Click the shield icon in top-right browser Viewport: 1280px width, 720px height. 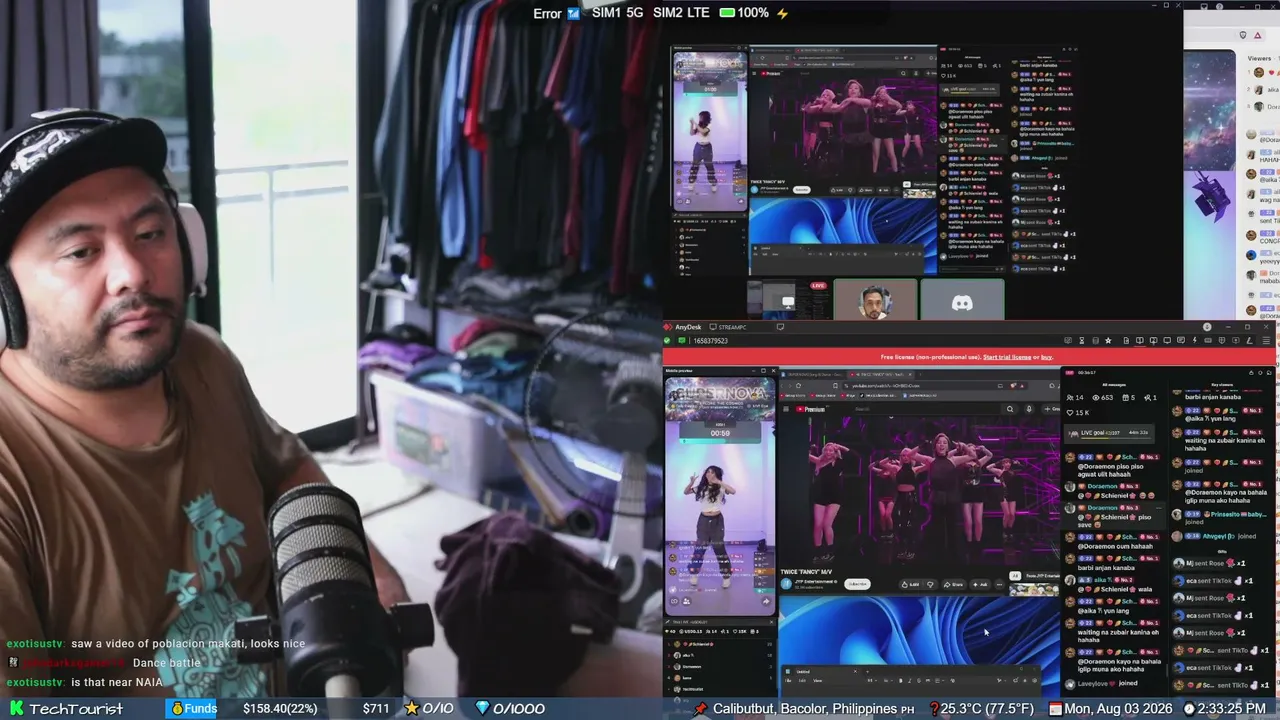pyautogui.click(x=1243, y=35)
